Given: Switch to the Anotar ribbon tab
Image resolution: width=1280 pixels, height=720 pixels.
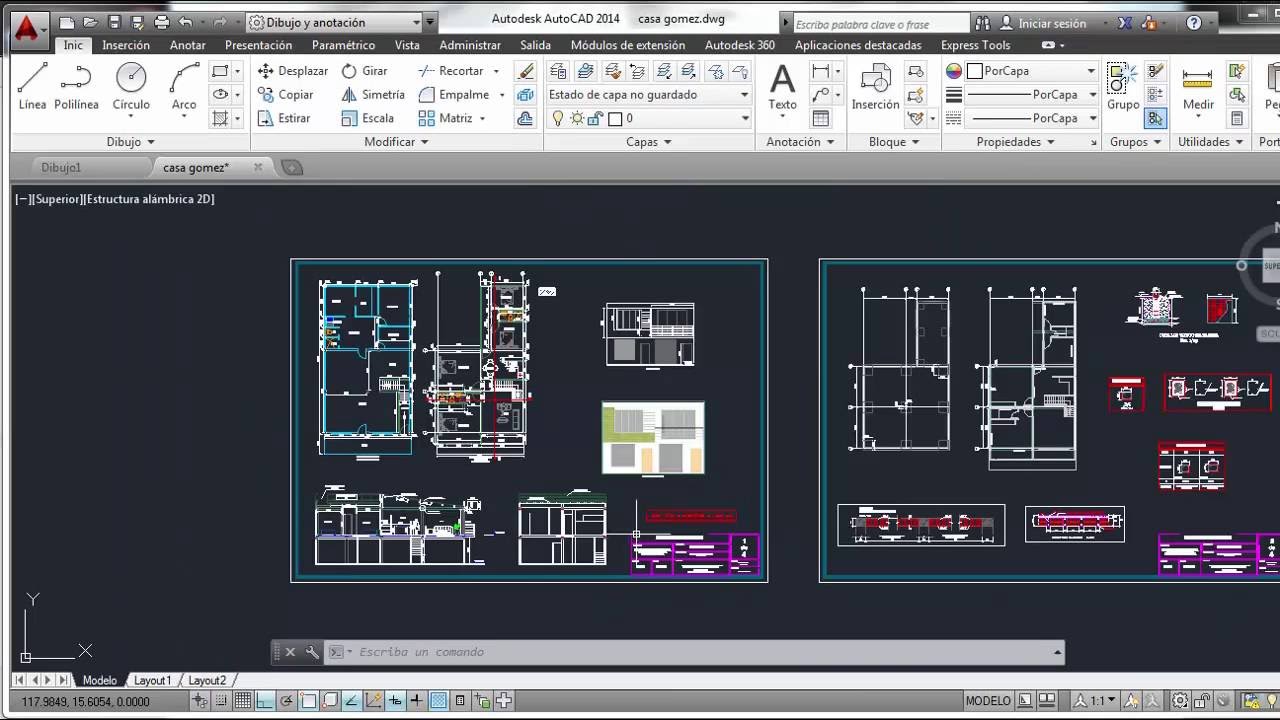Looking at the screenshot, I should coord(188,45).
